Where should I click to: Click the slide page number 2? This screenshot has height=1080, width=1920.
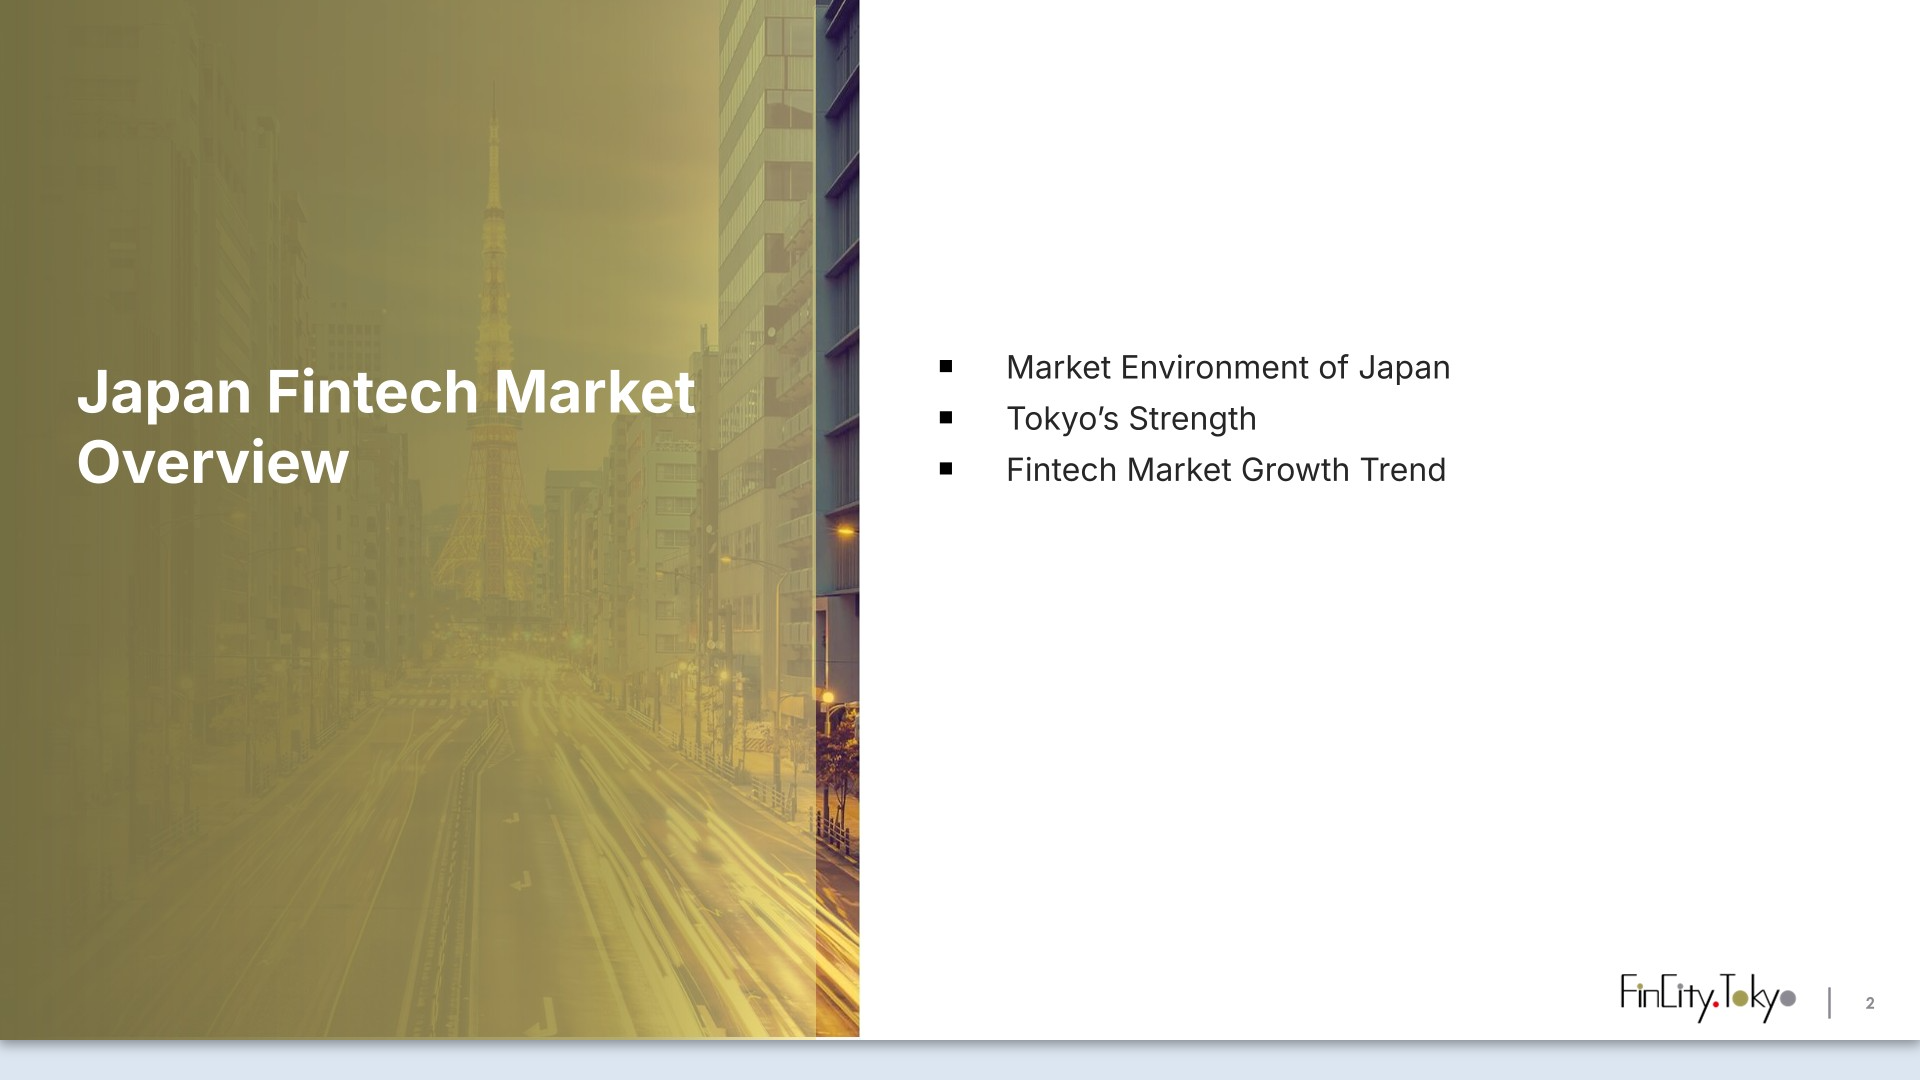coord(1869,1003)
